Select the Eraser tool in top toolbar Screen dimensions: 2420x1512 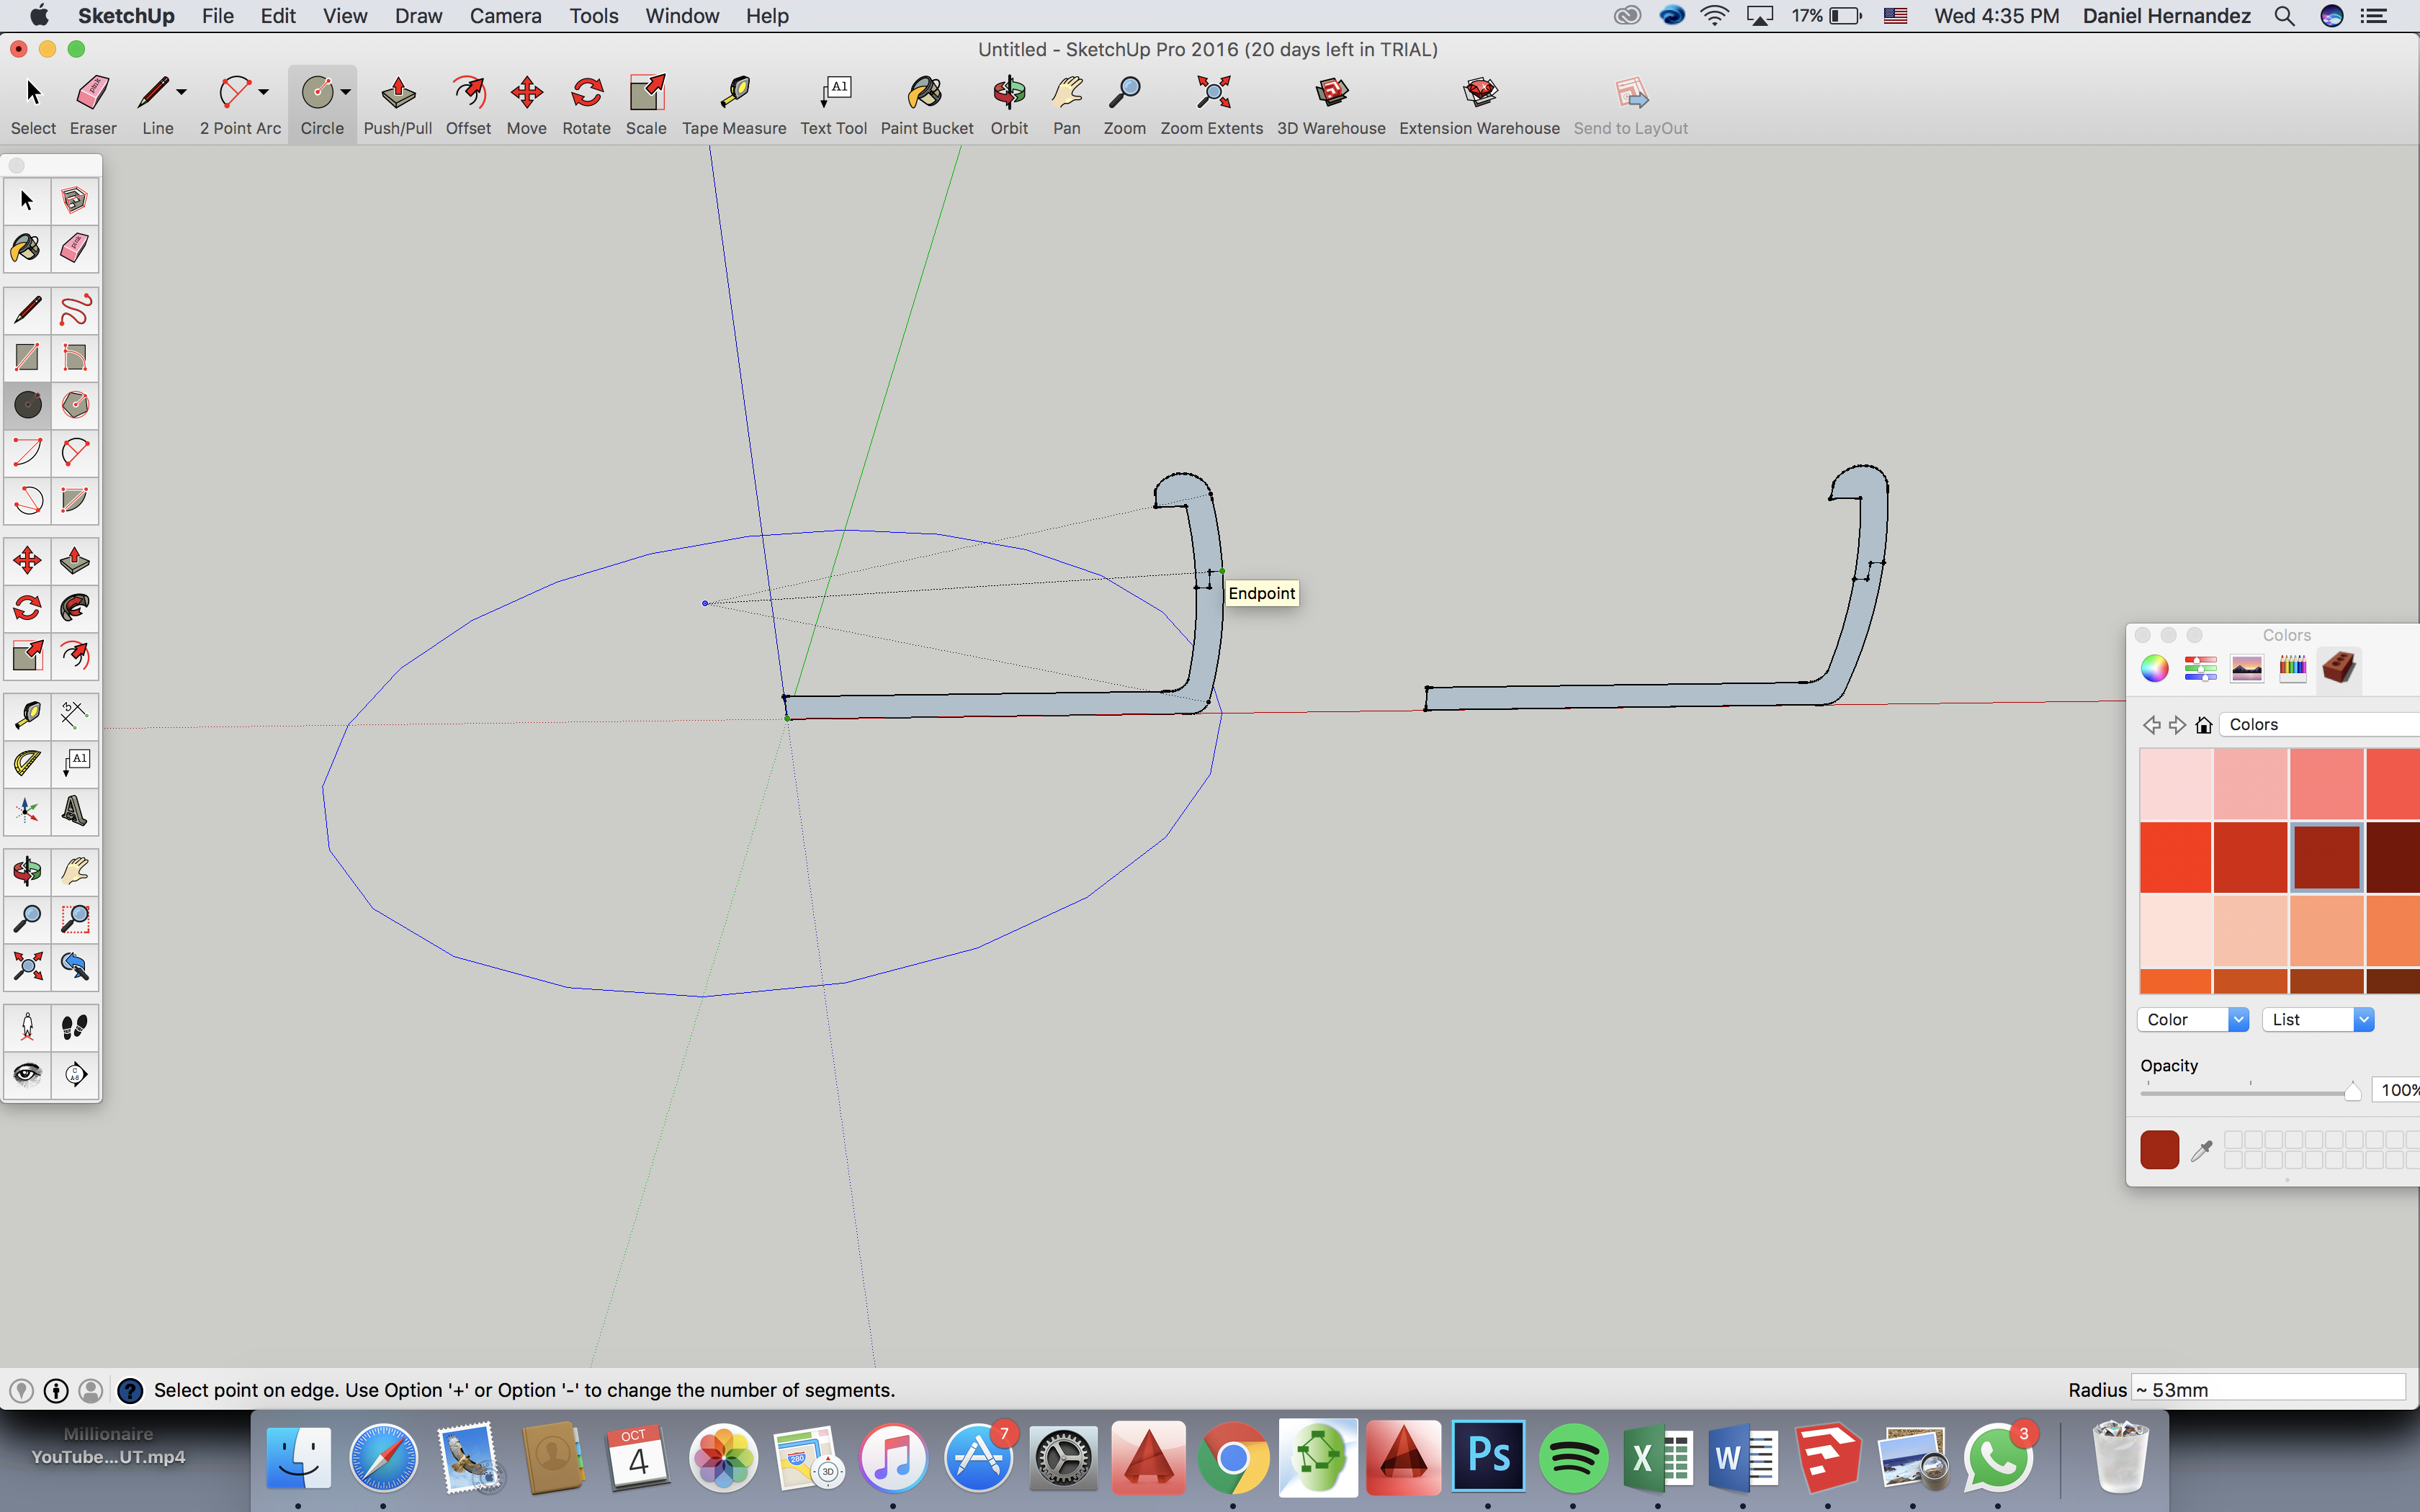coord(93,104)
